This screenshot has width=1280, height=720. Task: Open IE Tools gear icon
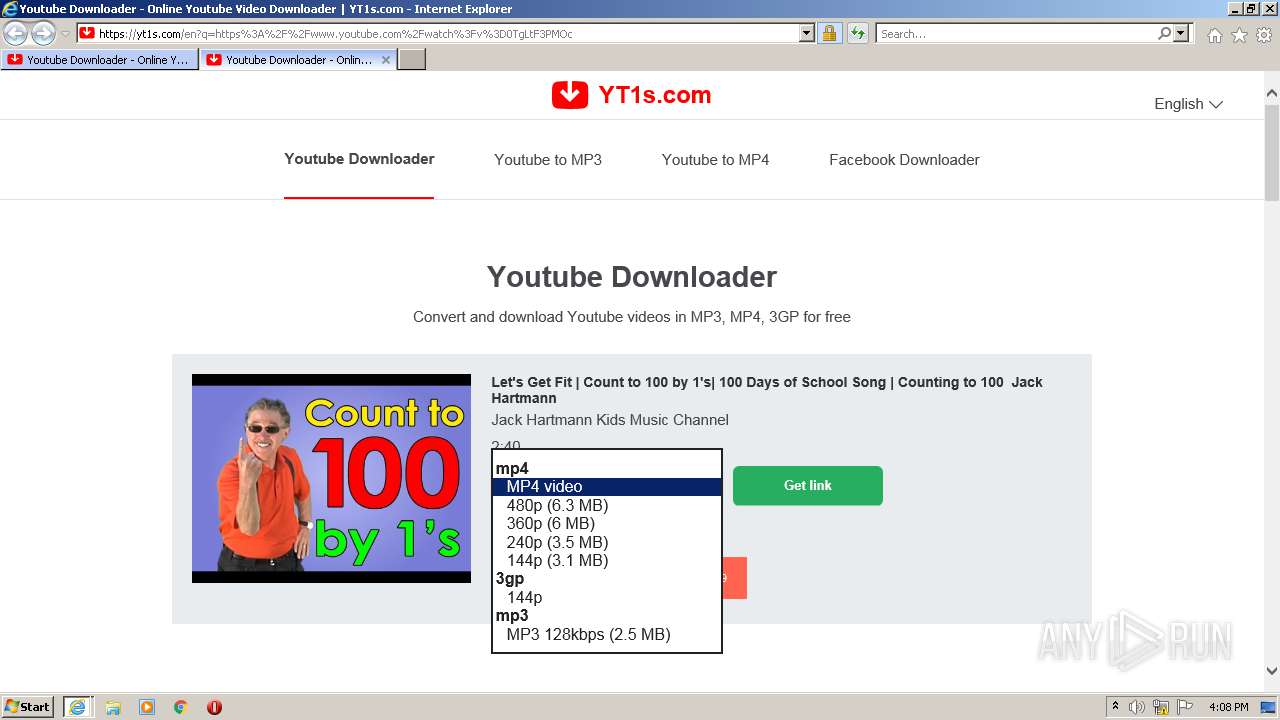point(1264,35)
